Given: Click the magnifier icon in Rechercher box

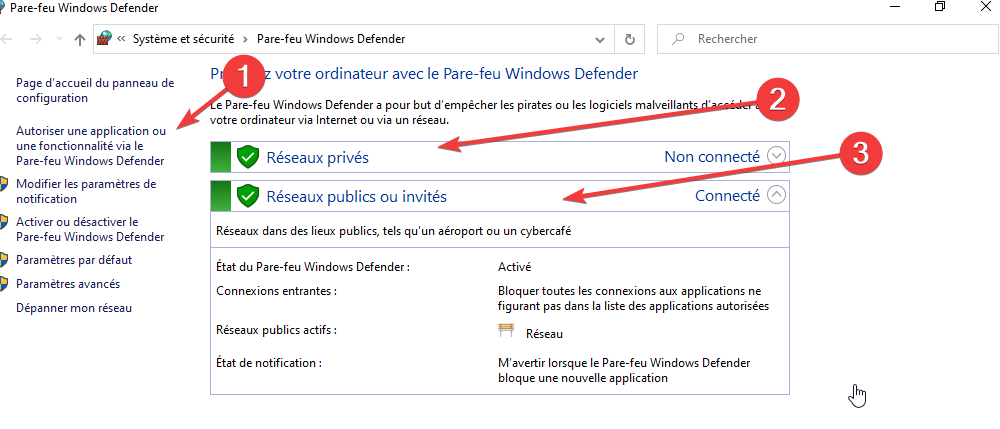Looking at the screenshot, I should 679,39.
